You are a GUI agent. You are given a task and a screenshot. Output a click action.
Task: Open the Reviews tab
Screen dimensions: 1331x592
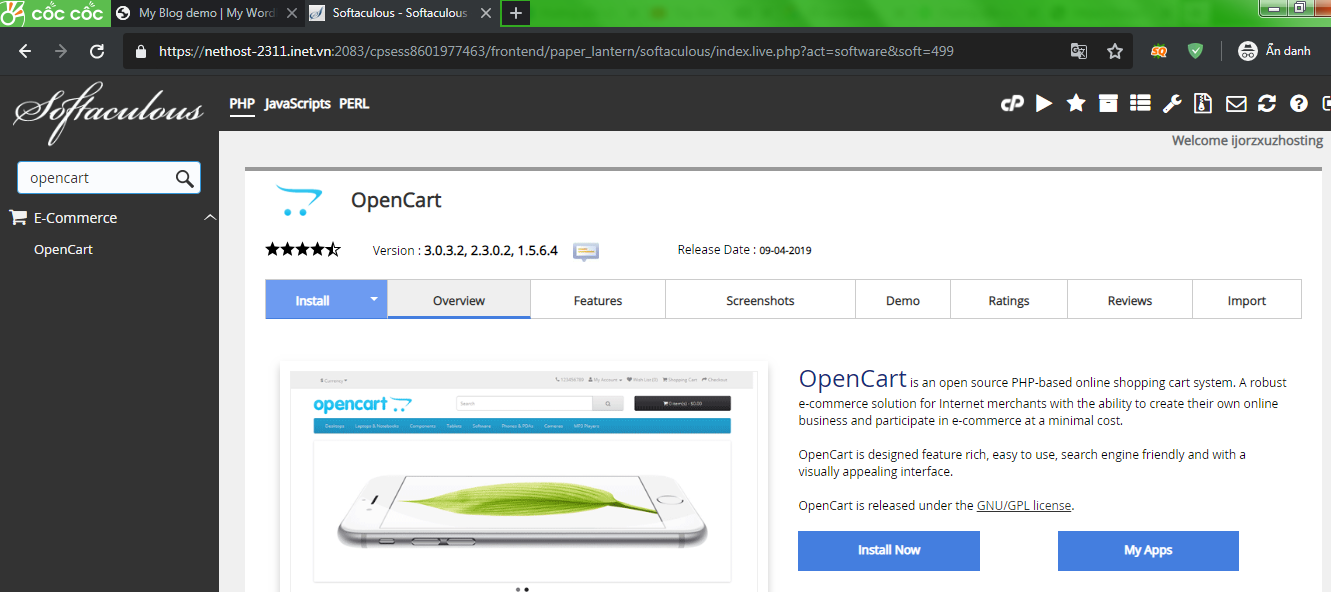pyautogui.click(x=1130, y=300)
